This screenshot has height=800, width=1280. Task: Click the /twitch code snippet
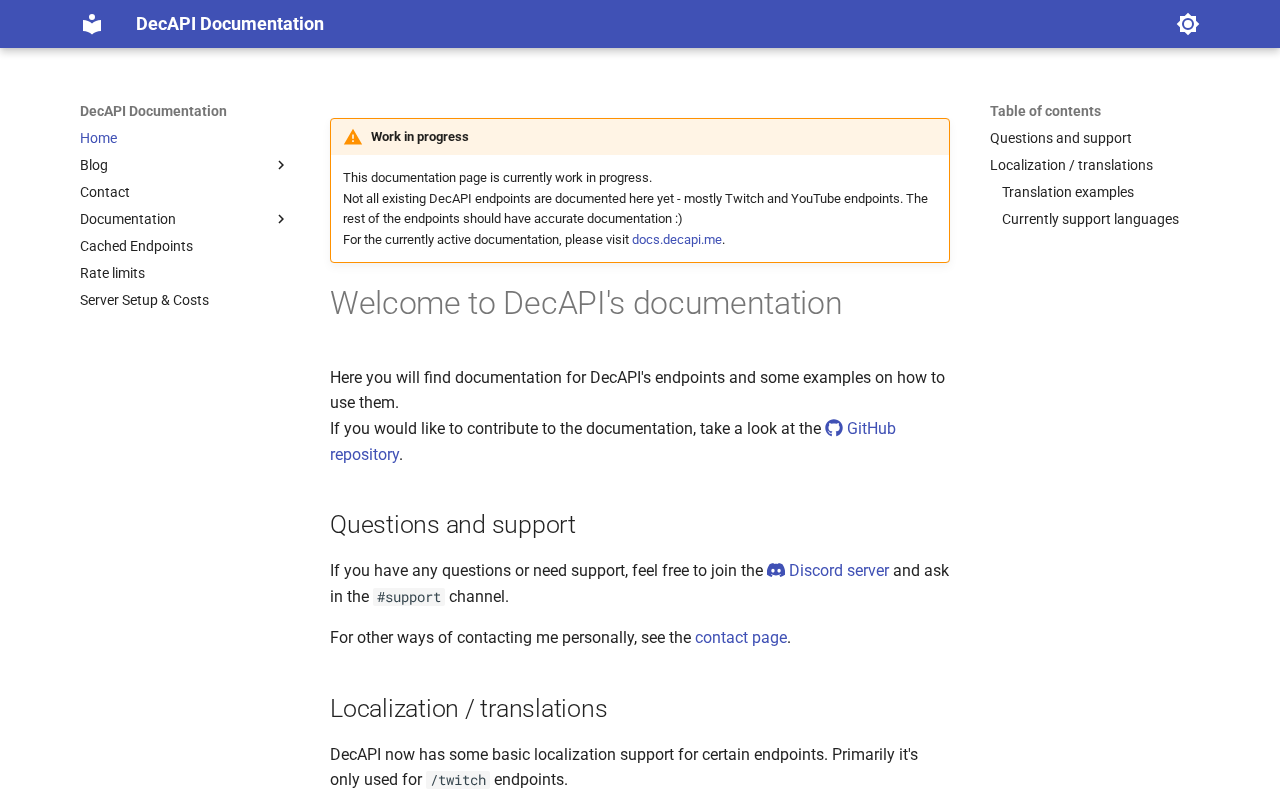click(x=458, y=780)
